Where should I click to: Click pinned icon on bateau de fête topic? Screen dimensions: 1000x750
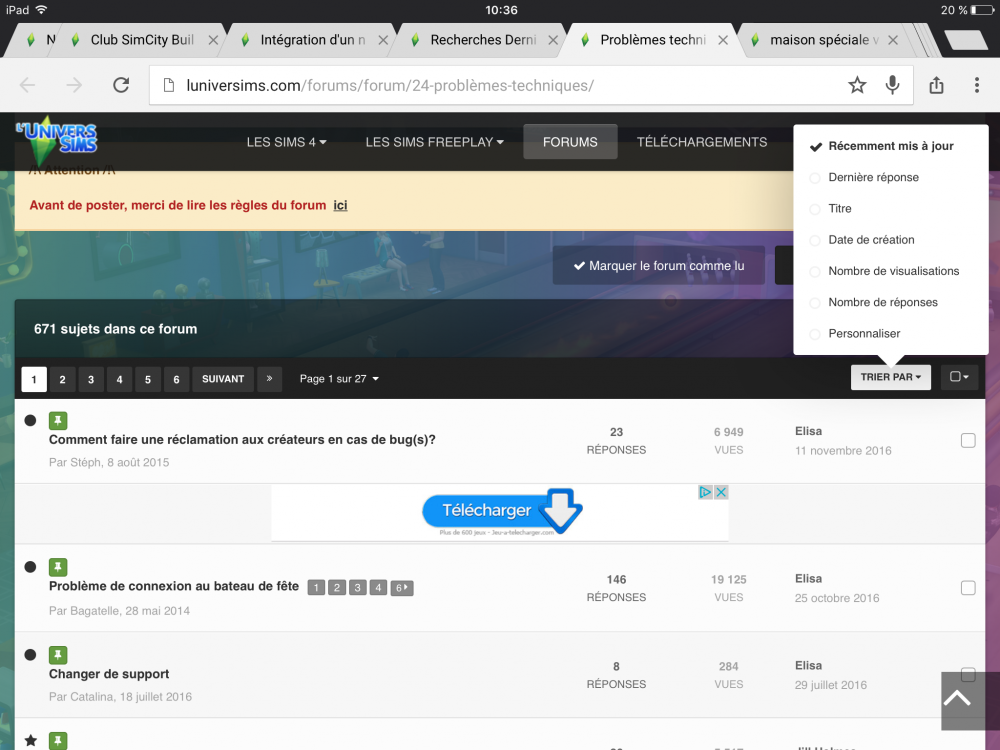point(58,567)
